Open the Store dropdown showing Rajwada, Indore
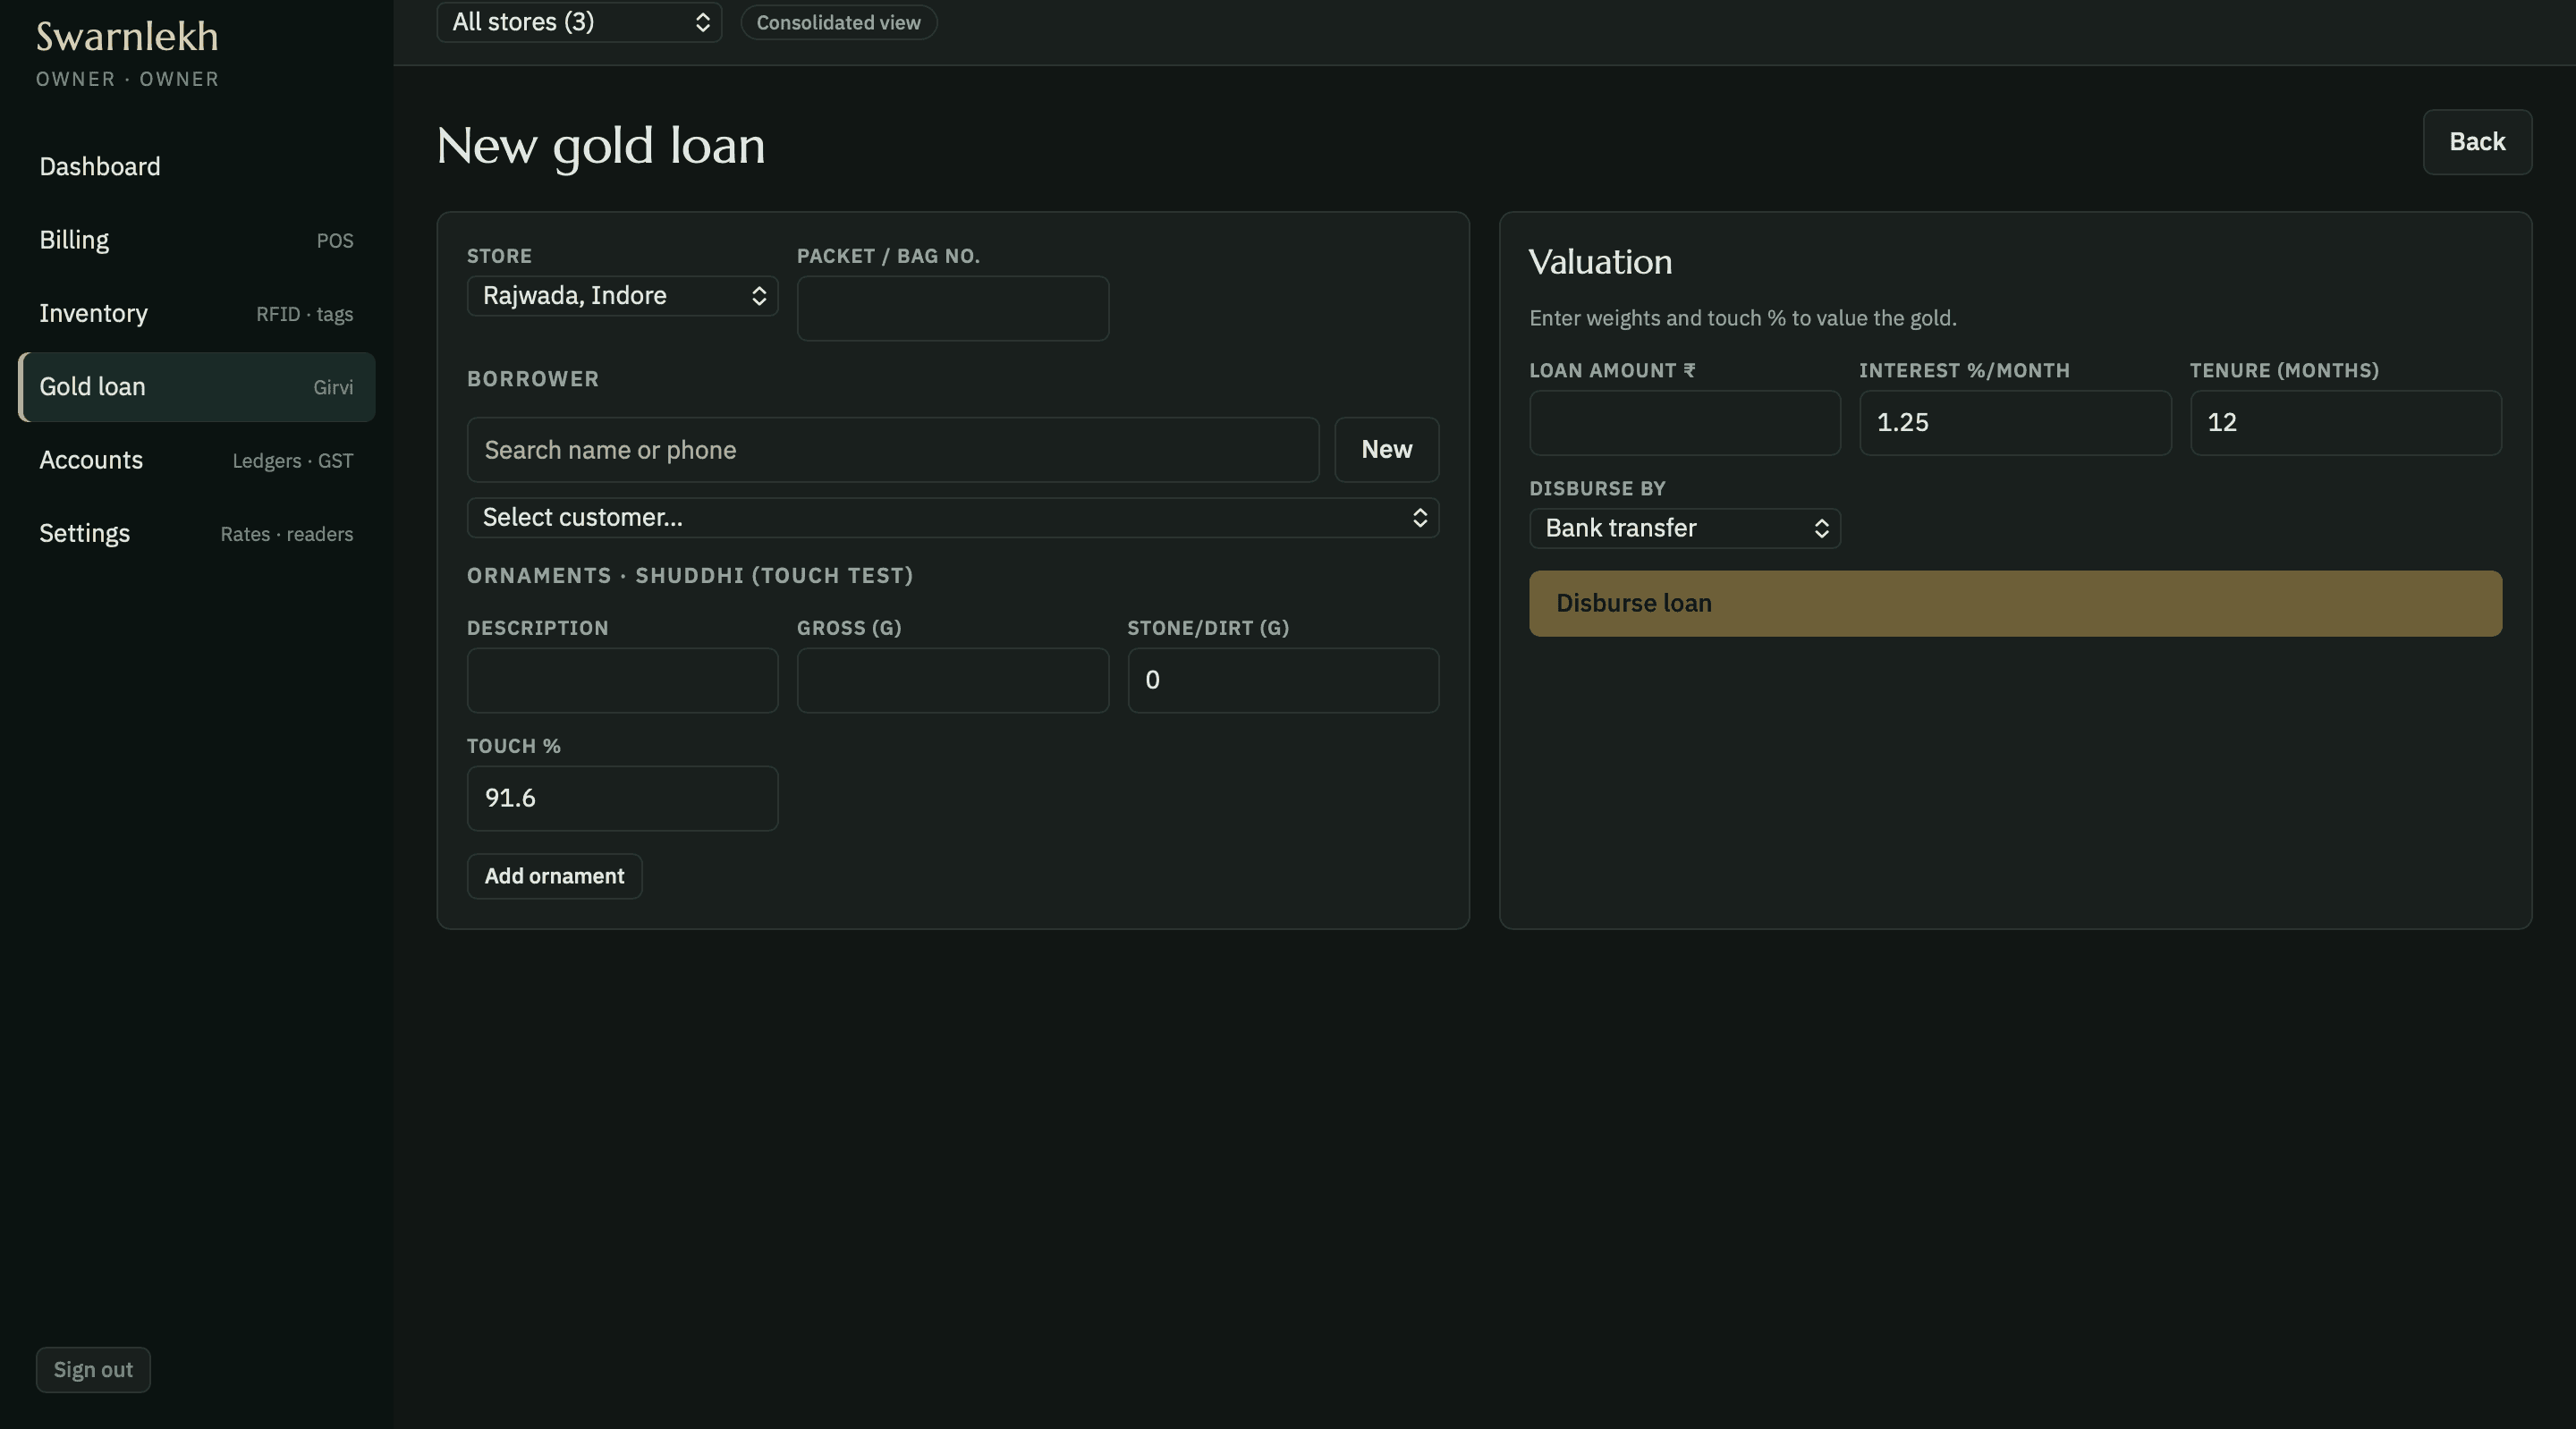The height and width of the screenshot is (1429, 2576). coord(622,296)
